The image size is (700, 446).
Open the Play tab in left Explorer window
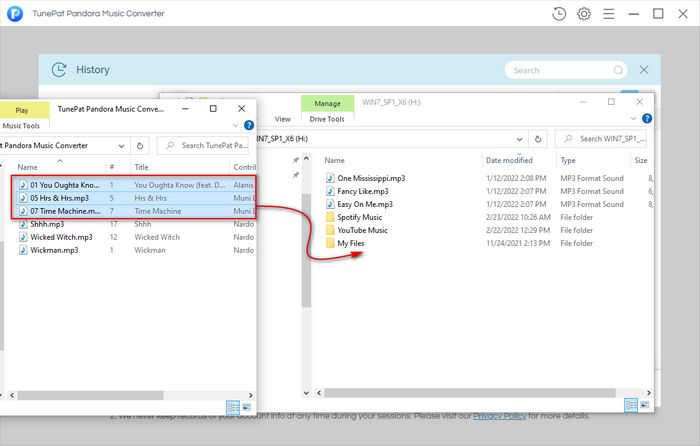pos(22,110)
